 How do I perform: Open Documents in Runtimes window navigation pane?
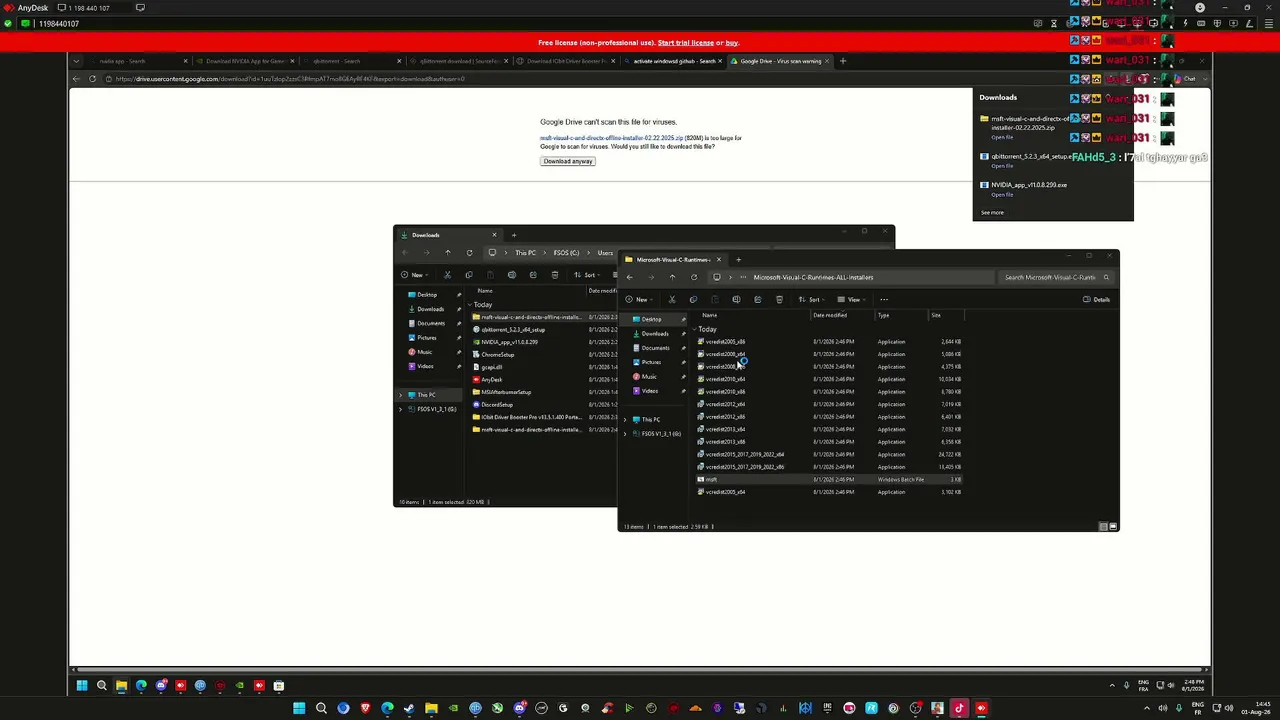pos(655,348)
